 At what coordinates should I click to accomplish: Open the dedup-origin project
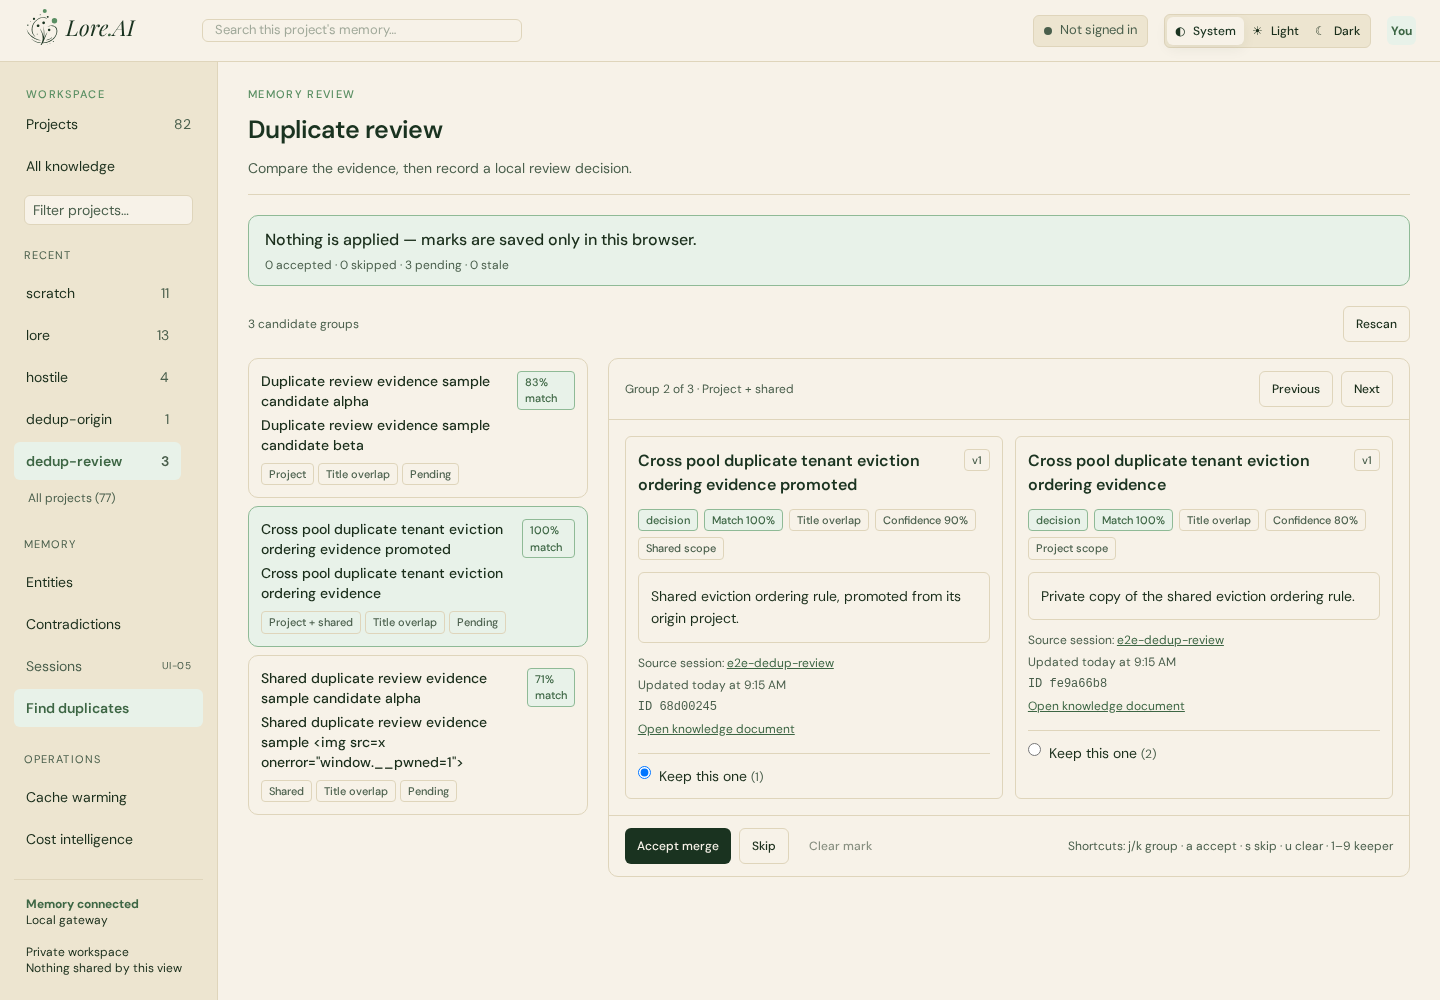pos(98,419)
